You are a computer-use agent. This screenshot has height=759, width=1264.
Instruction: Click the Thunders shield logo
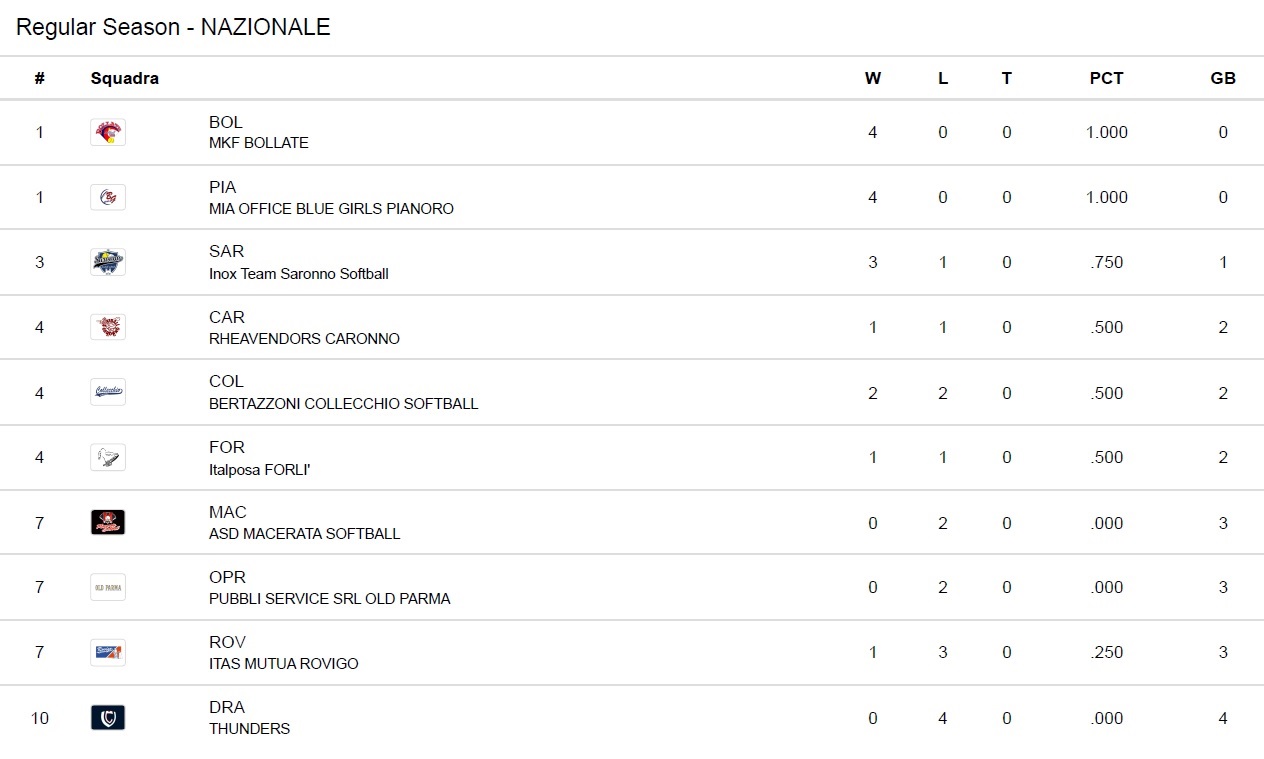click(x=108, y=718)
